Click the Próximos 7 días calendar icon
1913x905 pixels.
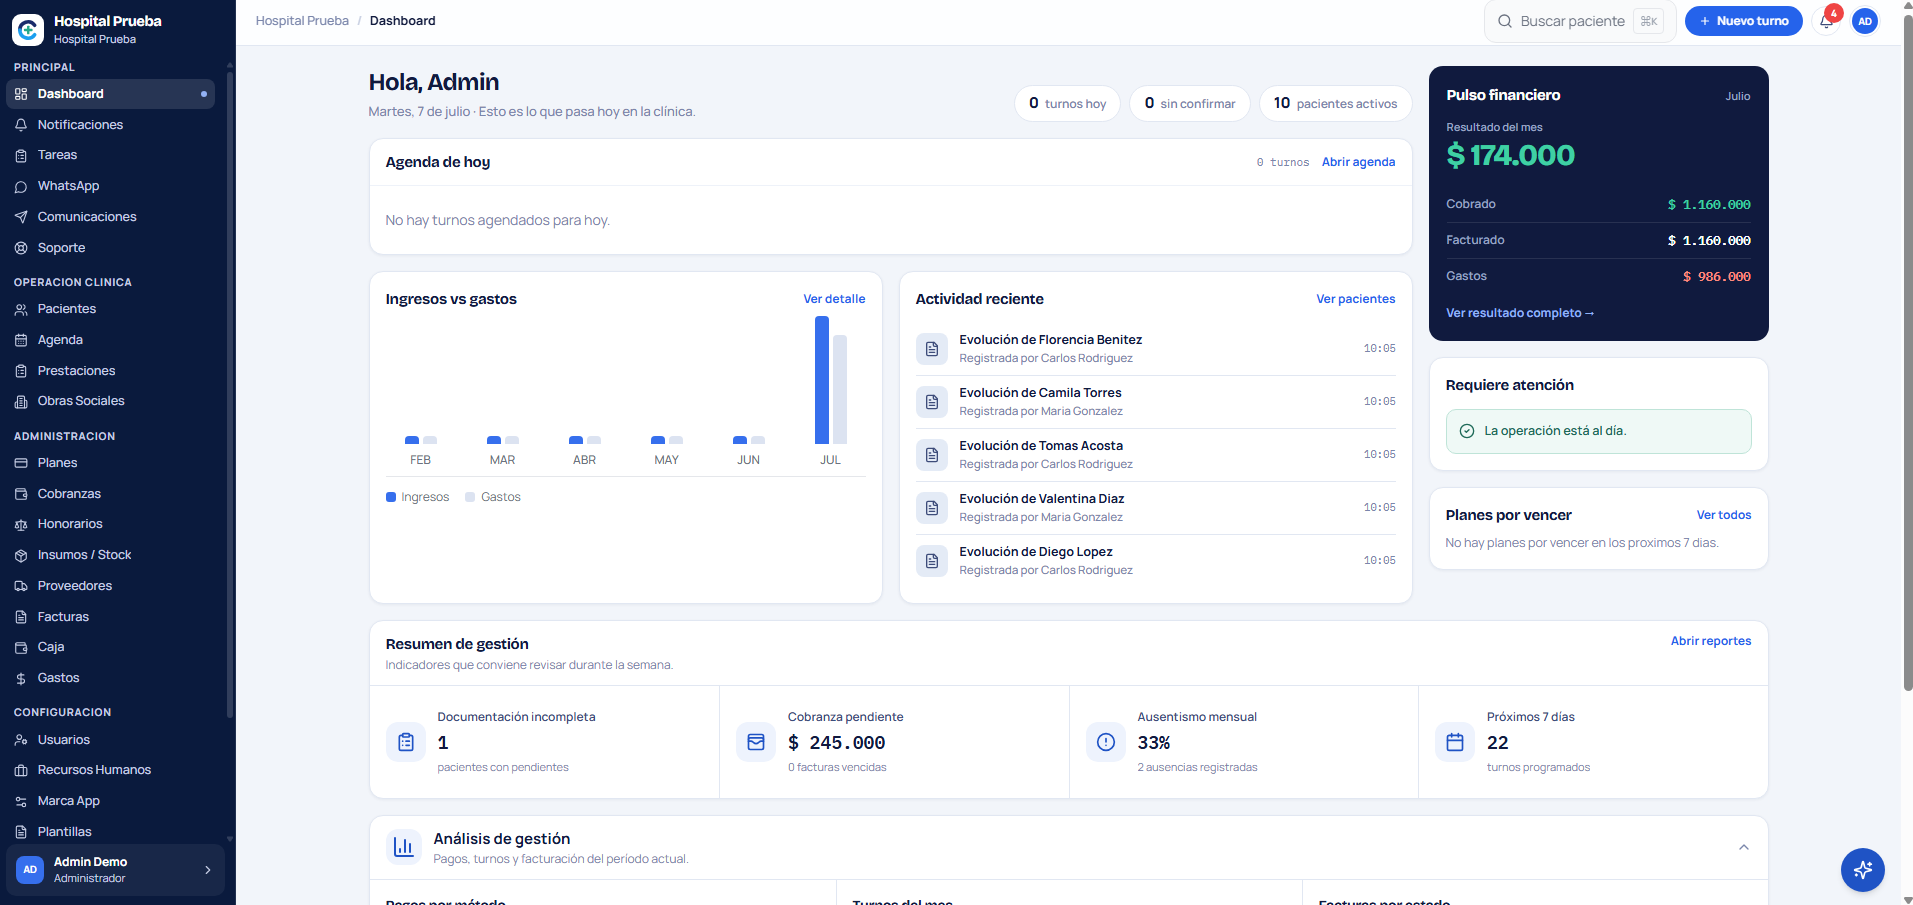point(1455,742)
